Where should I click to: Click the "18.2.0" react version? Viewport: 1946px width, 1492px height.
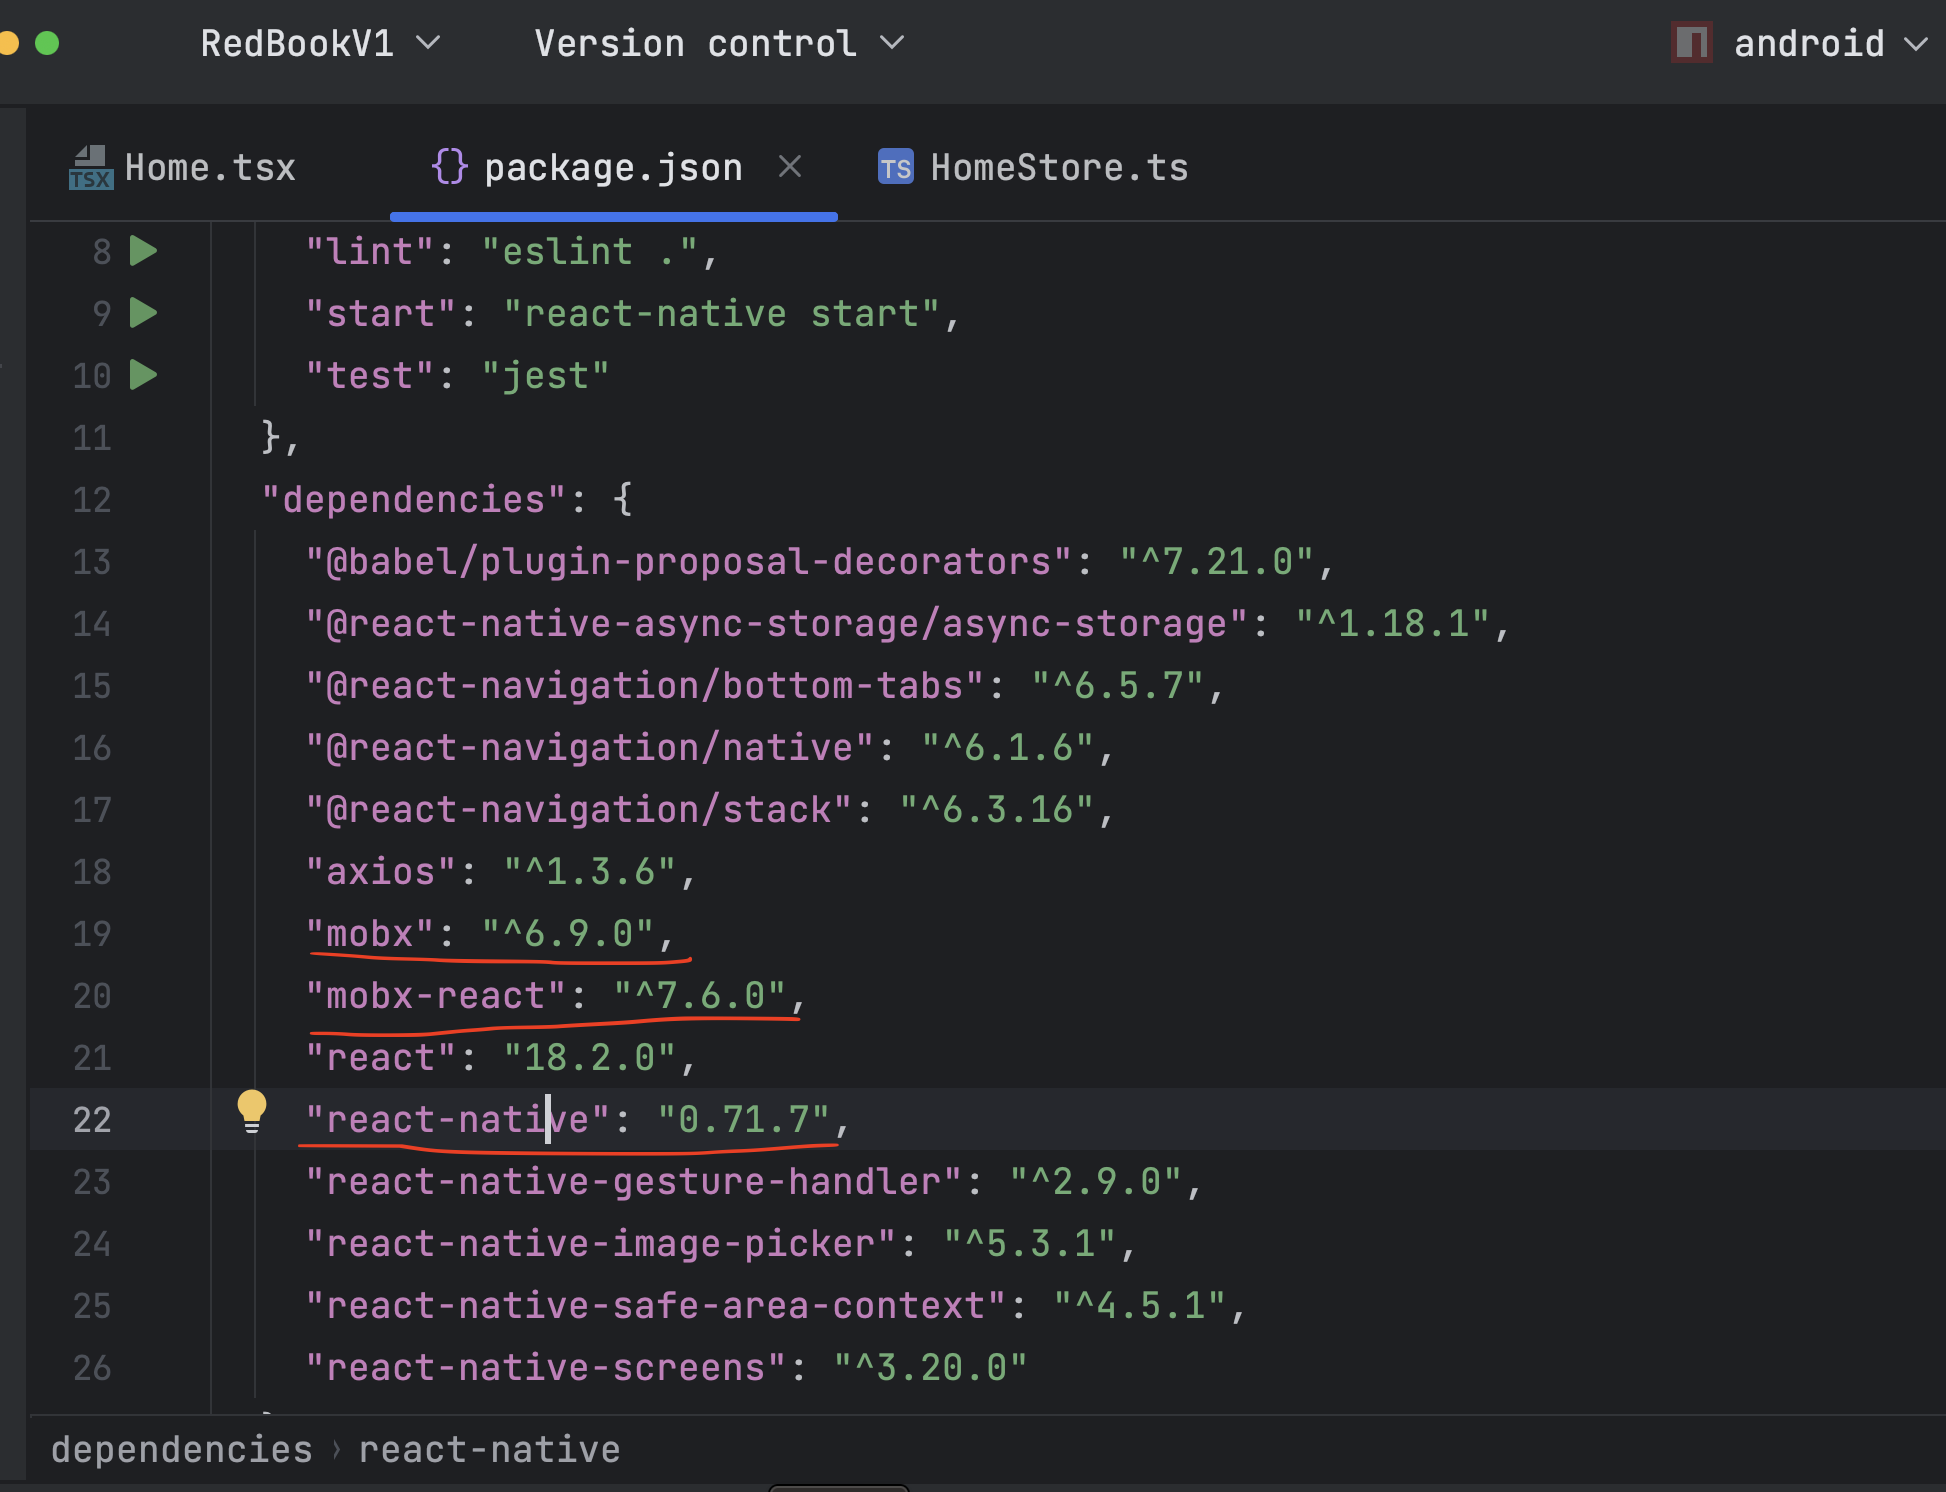pos(590,1057)
